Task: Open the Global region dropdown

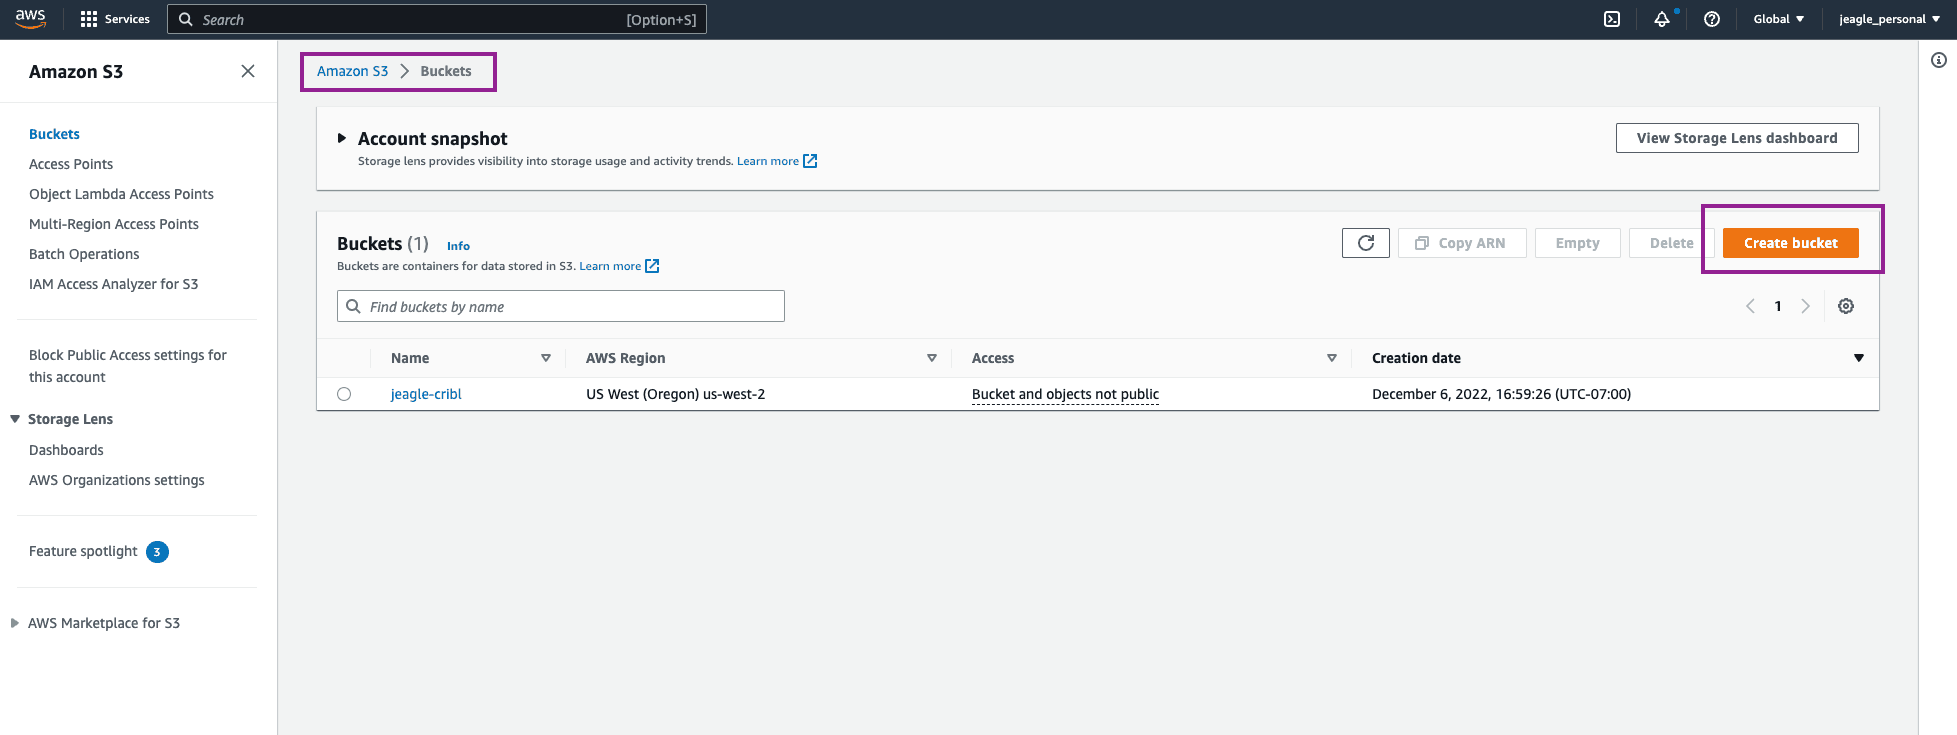Action: pos(1778,19)
